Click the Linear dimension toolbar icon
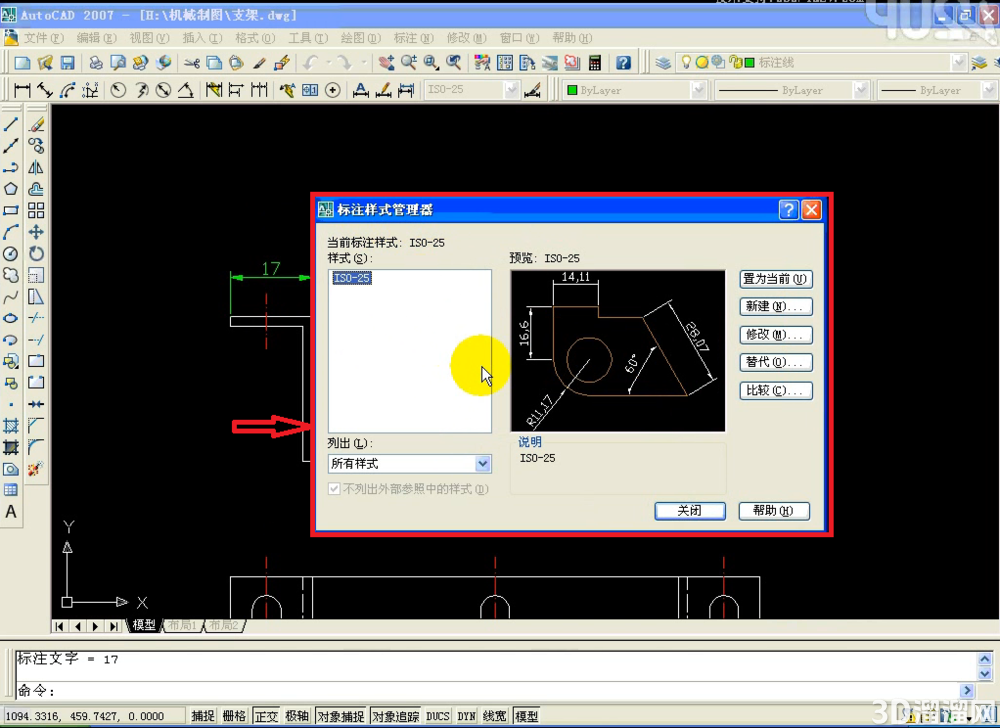The image size is (1000, 728). [x=22, y=91]
